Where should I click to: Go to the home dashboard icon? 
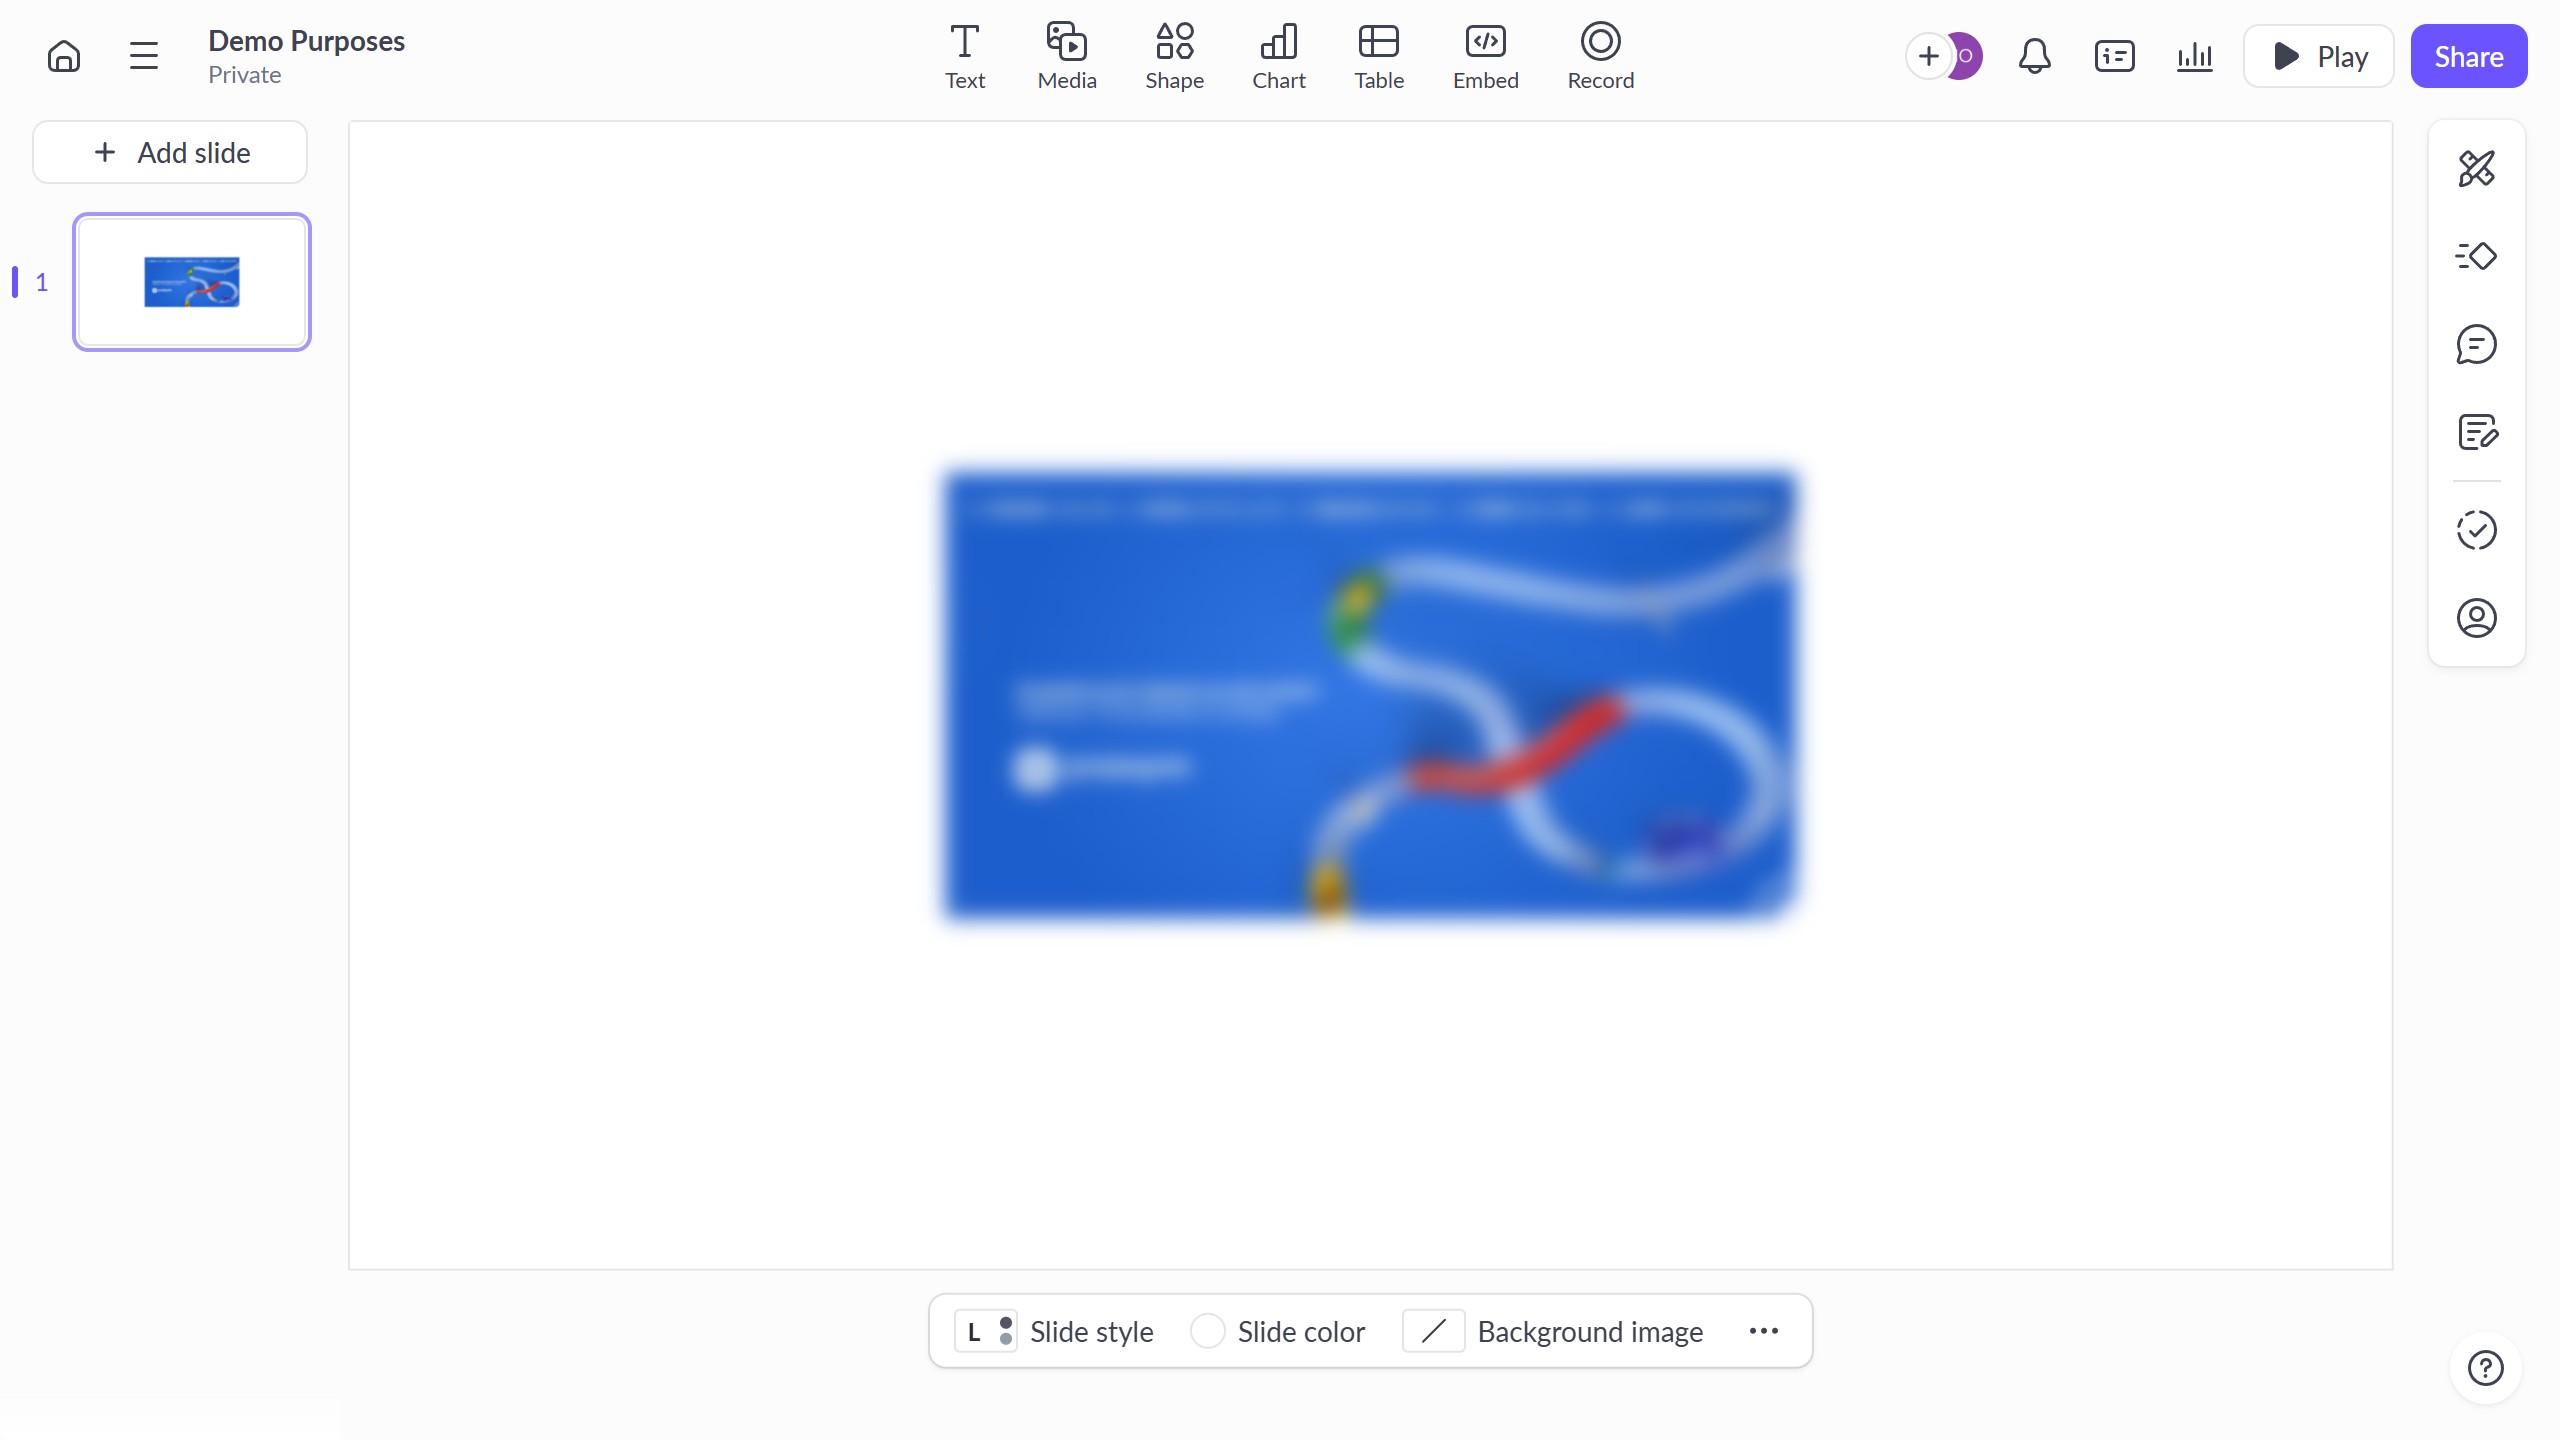pyautogui.click(x=64, y=56)
